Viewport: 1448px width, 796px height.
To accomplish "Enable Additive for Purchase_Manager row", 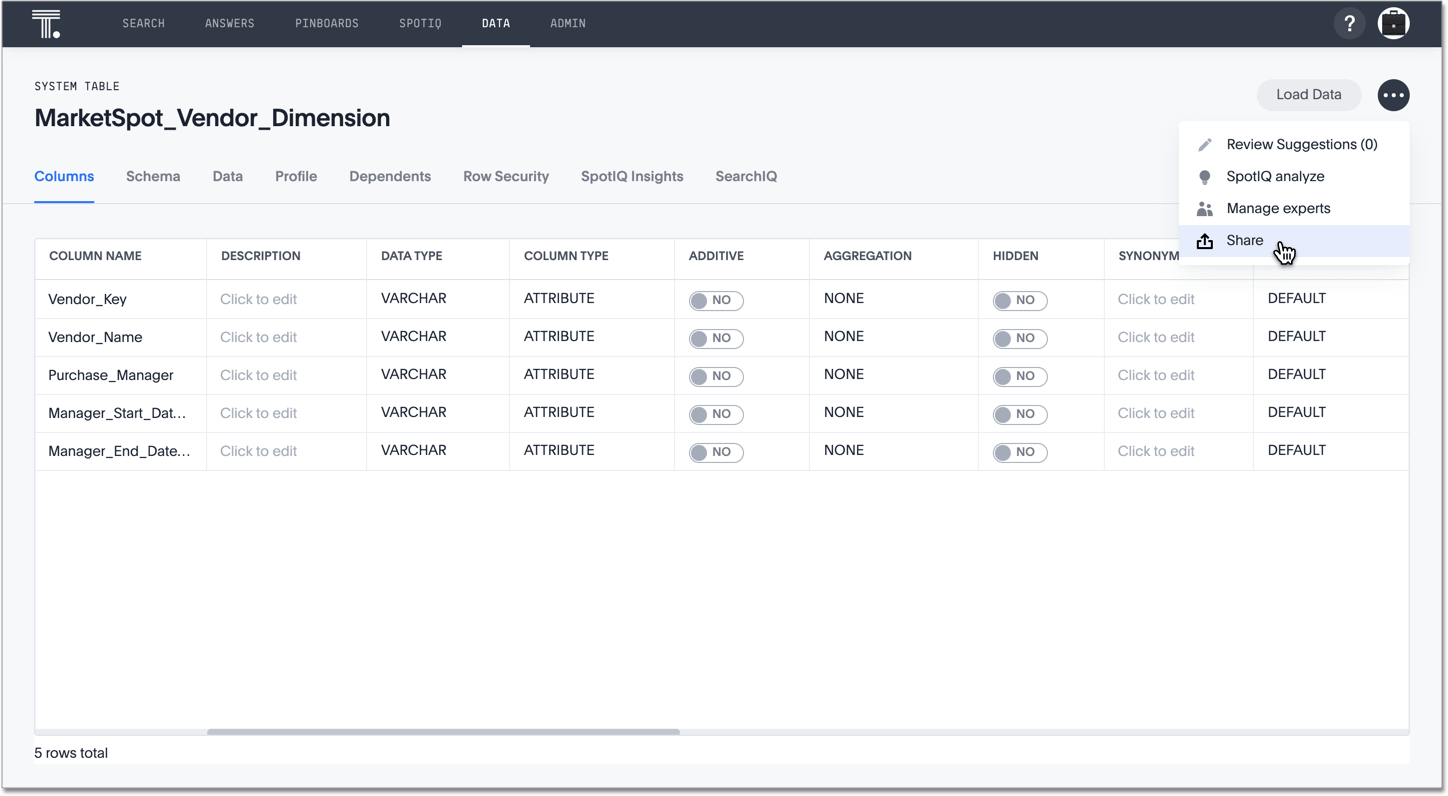I will coord(715,376).
